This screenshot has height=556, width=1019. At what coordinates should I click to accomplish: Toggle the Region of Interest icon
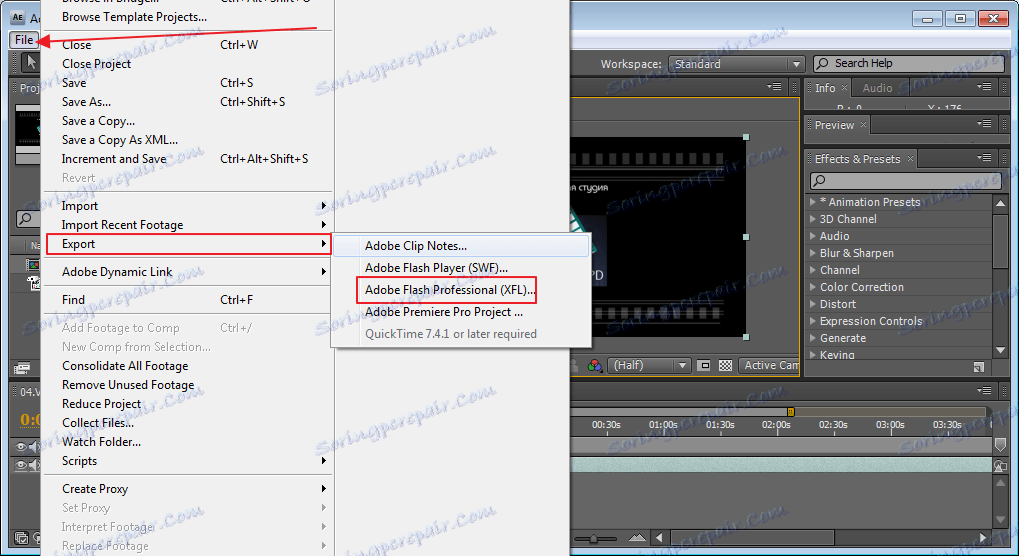(704, 366)
